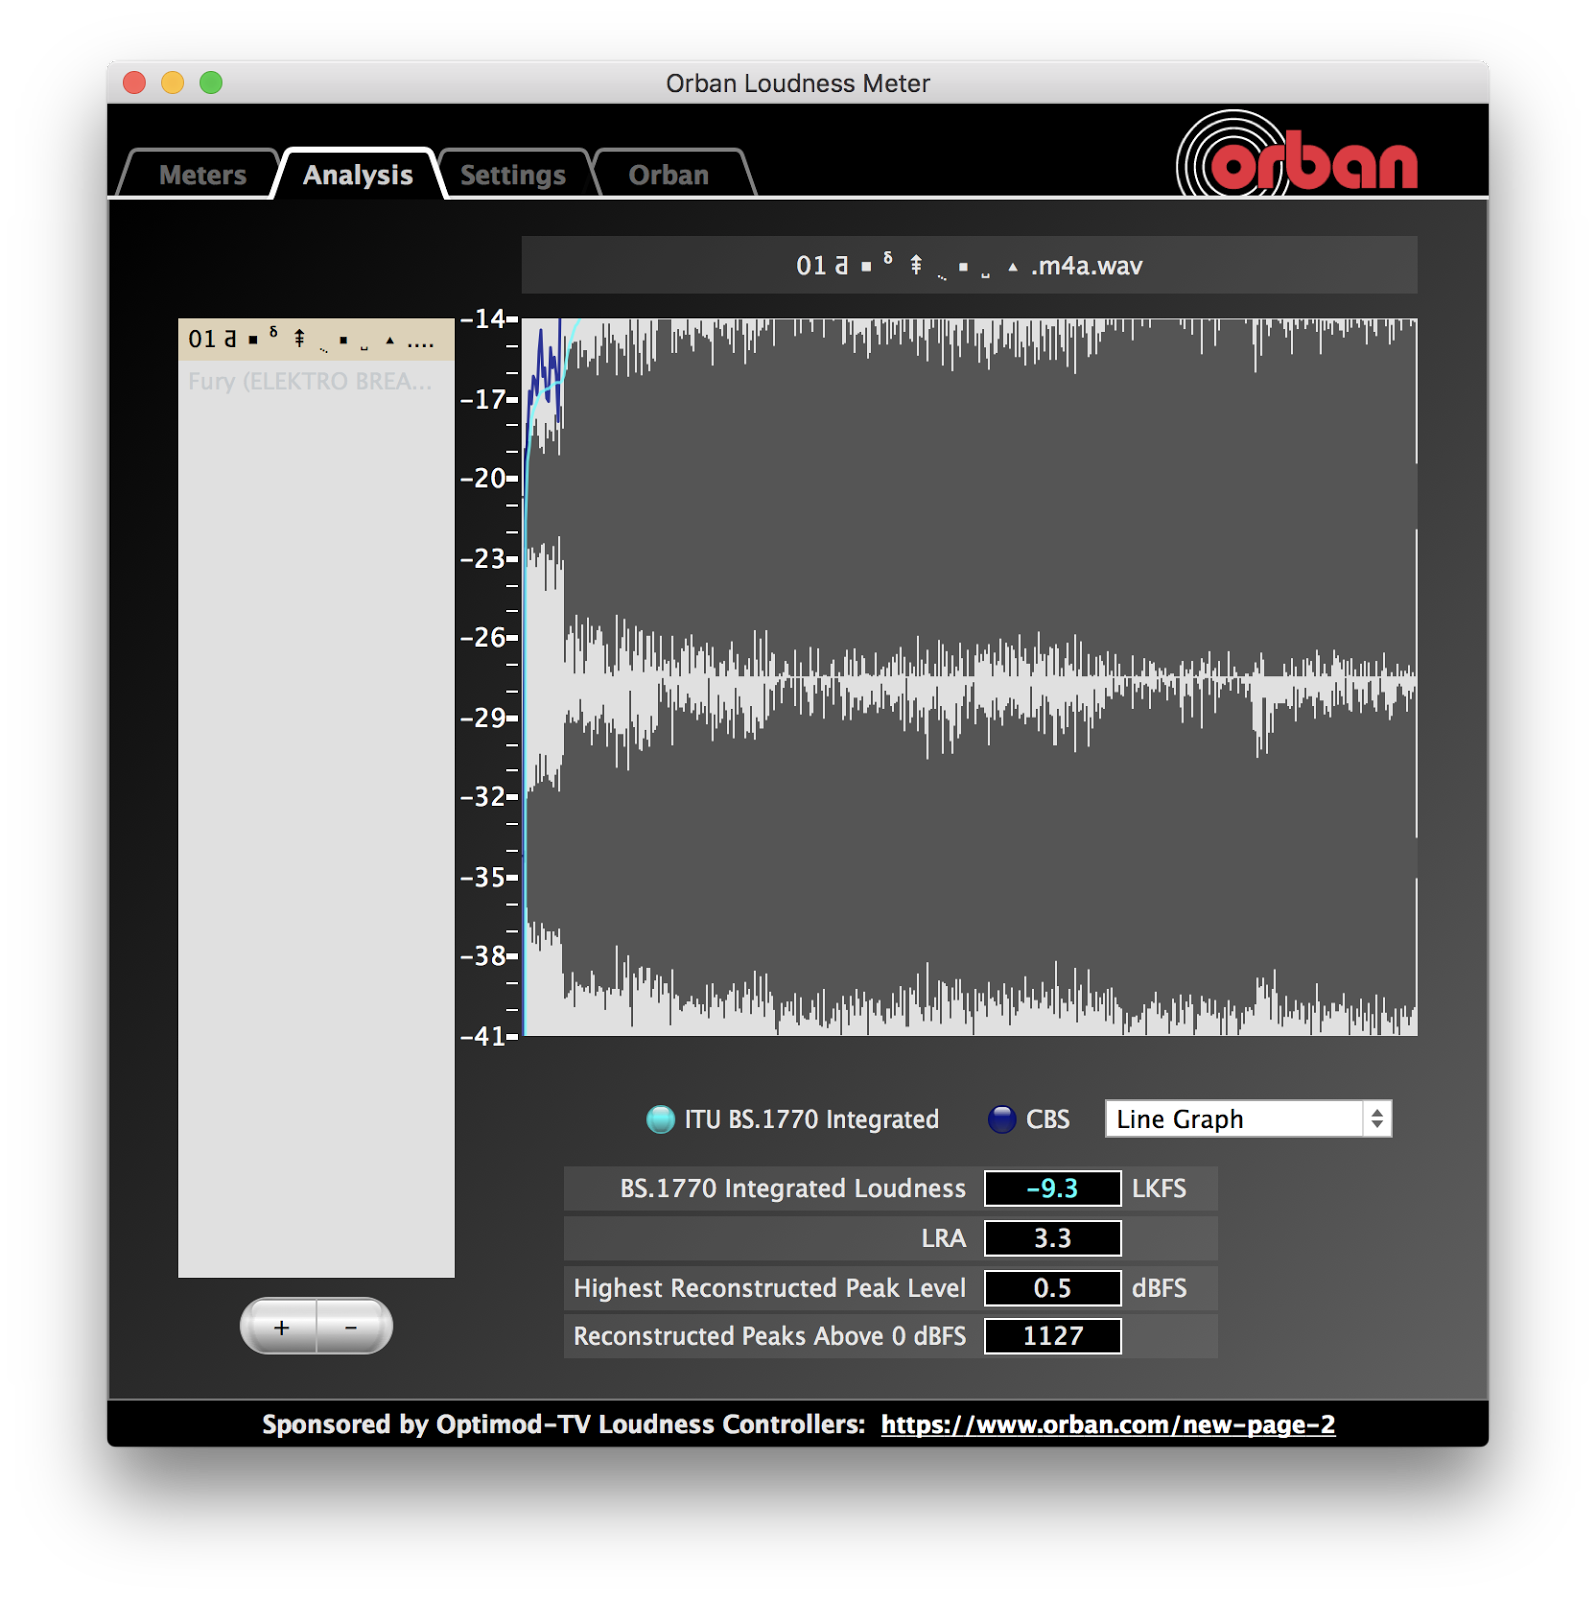Click the Reconstructed Peaks Above 0 dBFS label
1596x1600 pixels.
click(x=770, y=1336)
